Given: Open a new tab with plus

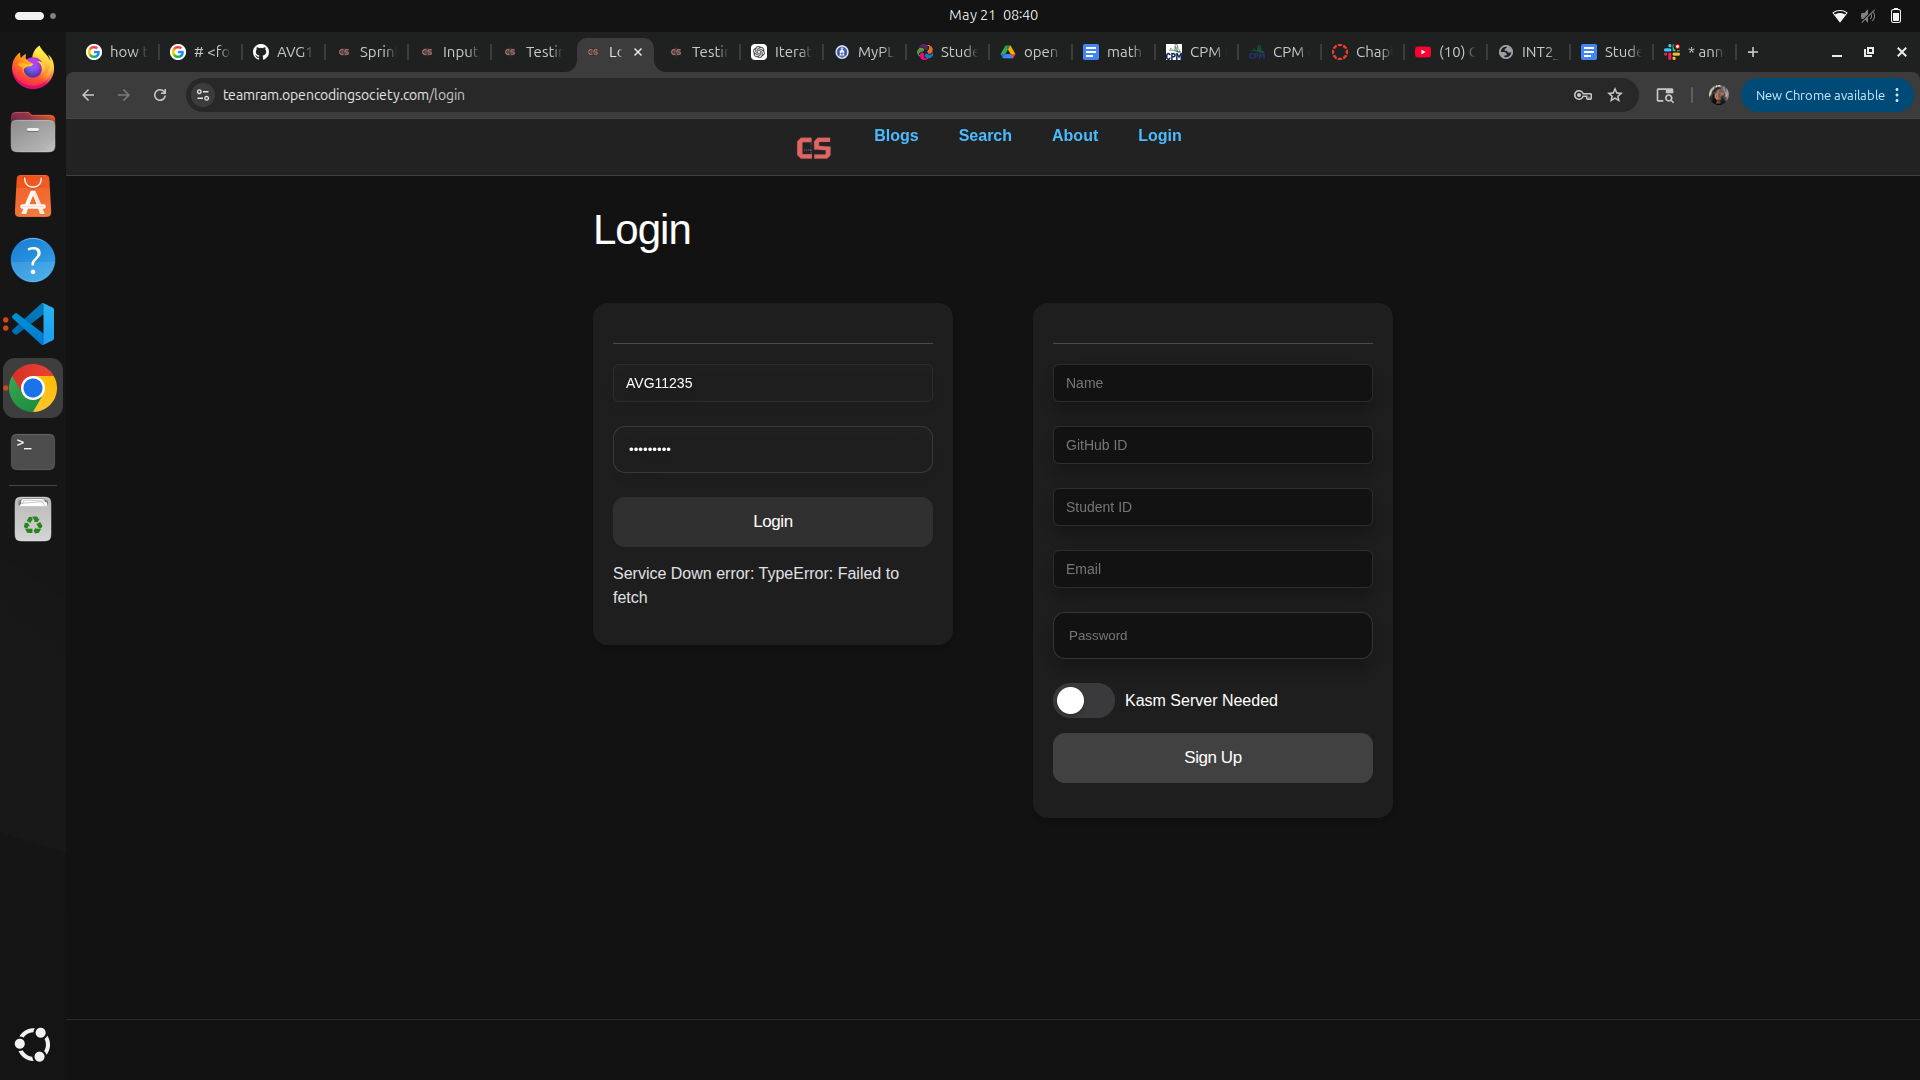Looking at the screenshot, I should tap(1753, 52).
